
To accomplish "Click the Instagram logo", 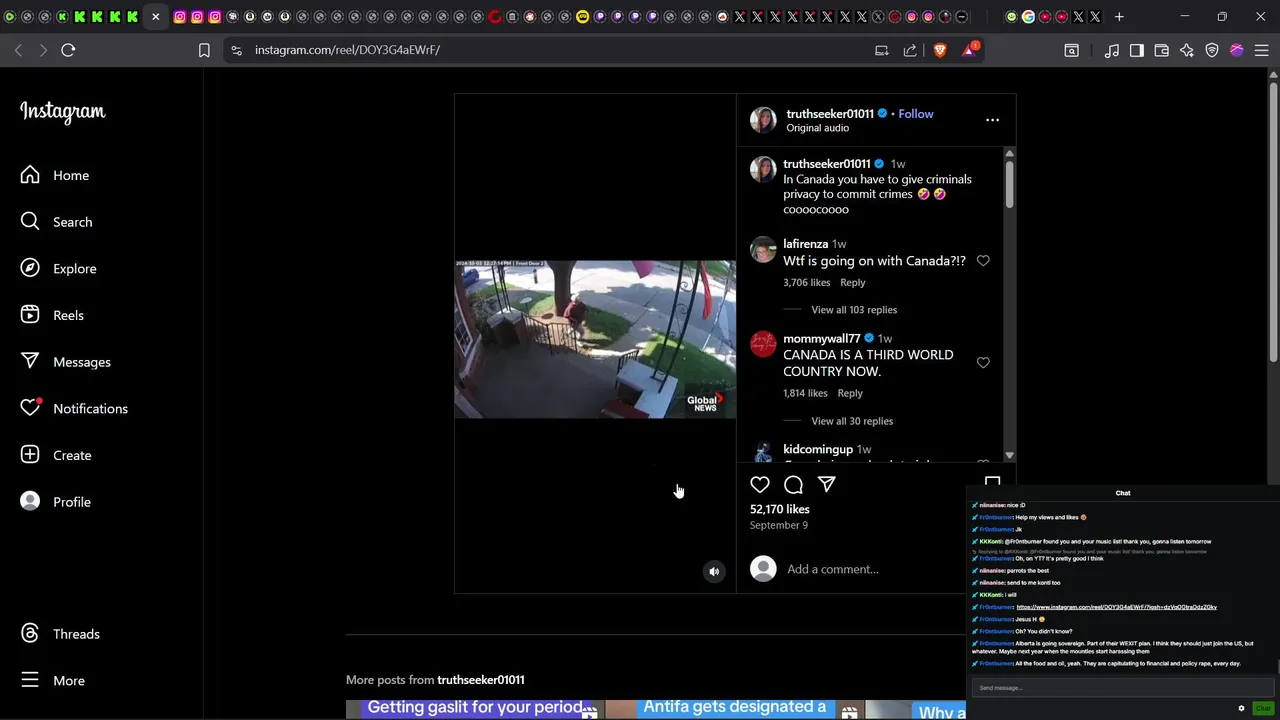I will click(62, 112).
